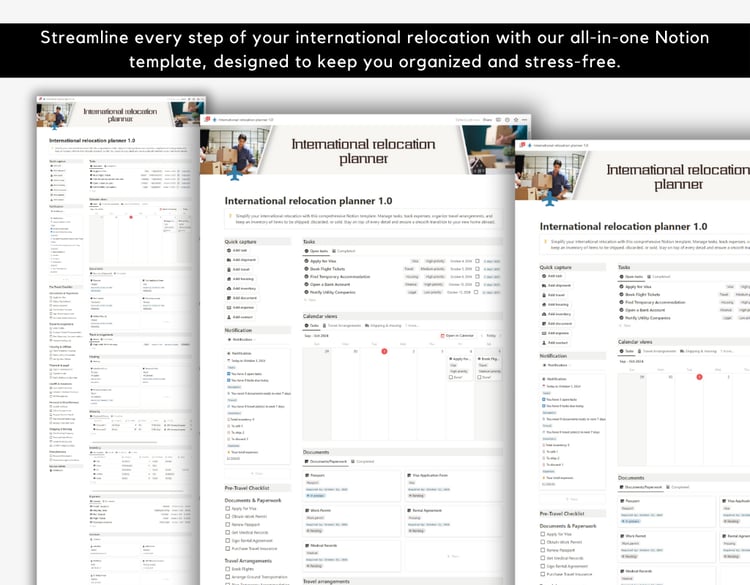Click the Add shipment truck icon in middle window
The height and width of the screenshot is (585, 750).
(229, 260)
